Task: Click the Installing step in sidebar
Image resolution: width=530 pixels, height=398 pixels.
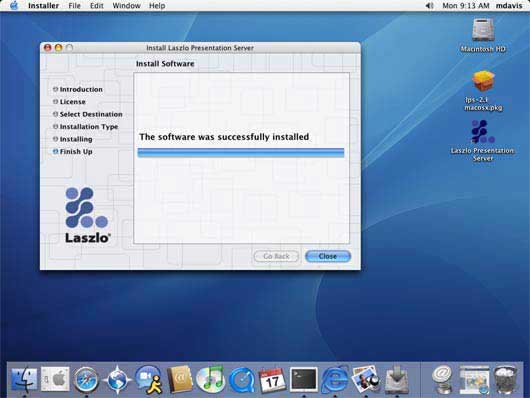Action: pos(73,139)
